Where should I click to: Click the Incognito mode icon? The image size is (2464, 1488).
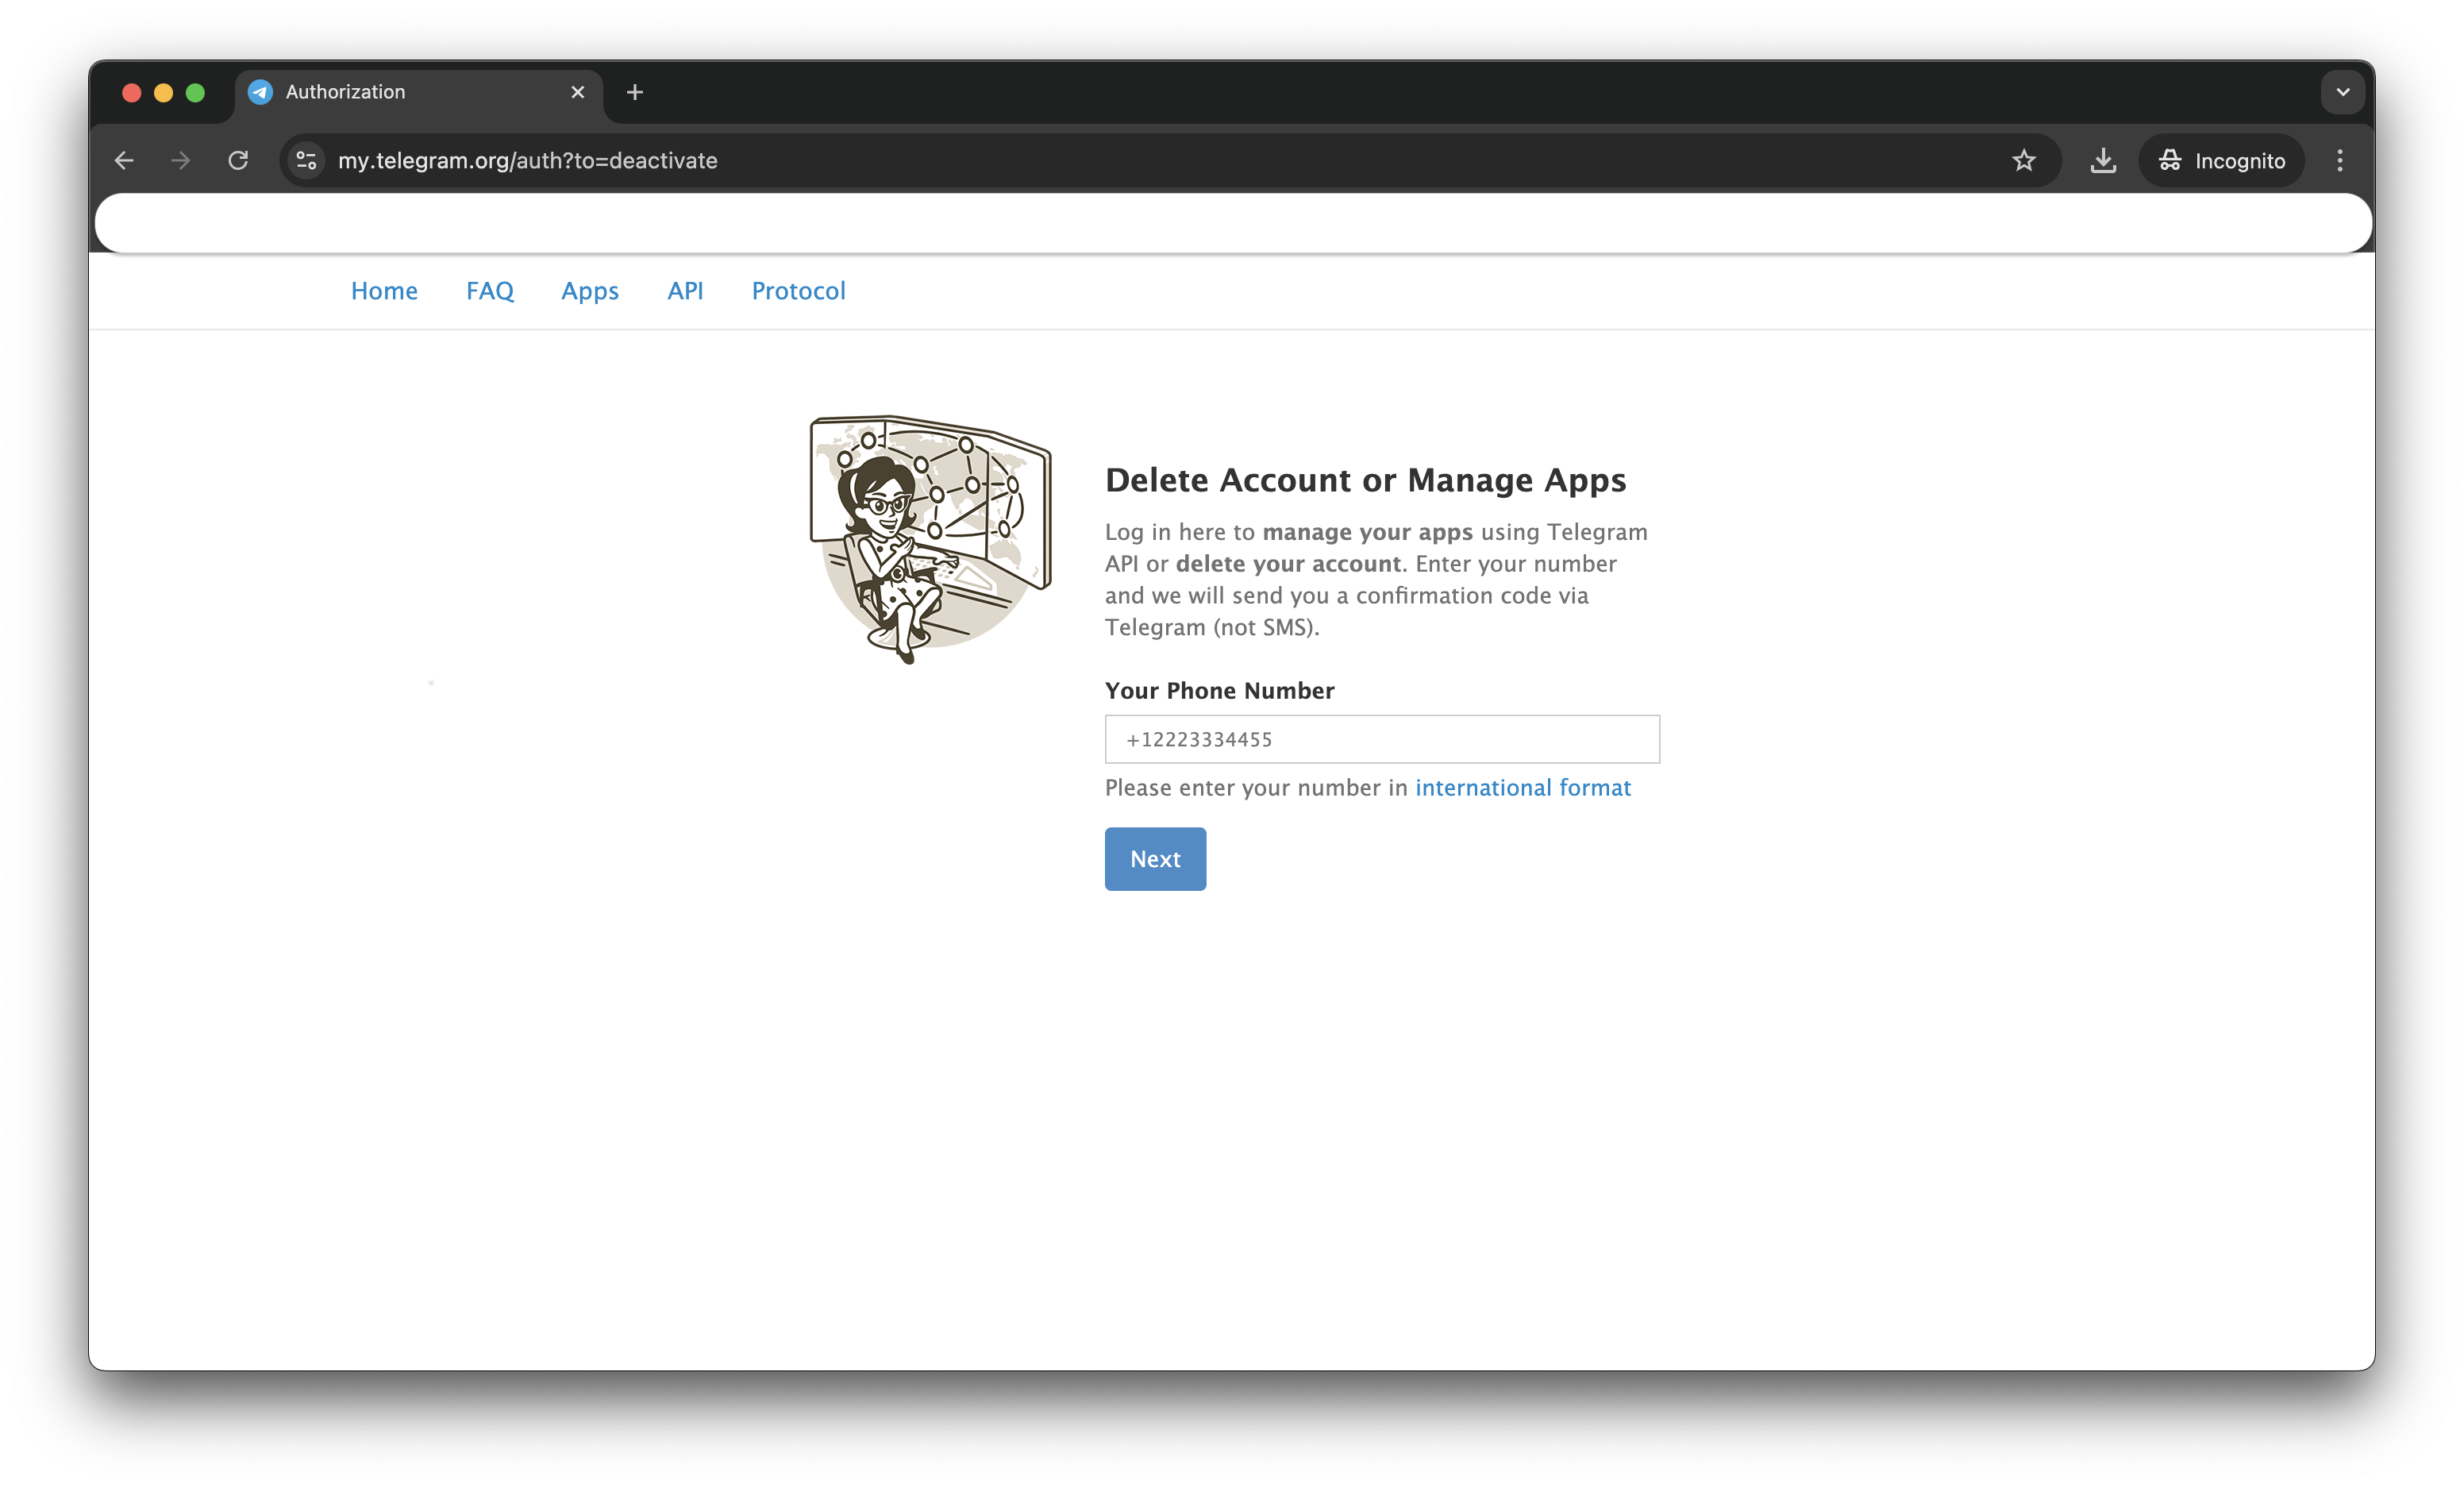tap(2170, 160)
